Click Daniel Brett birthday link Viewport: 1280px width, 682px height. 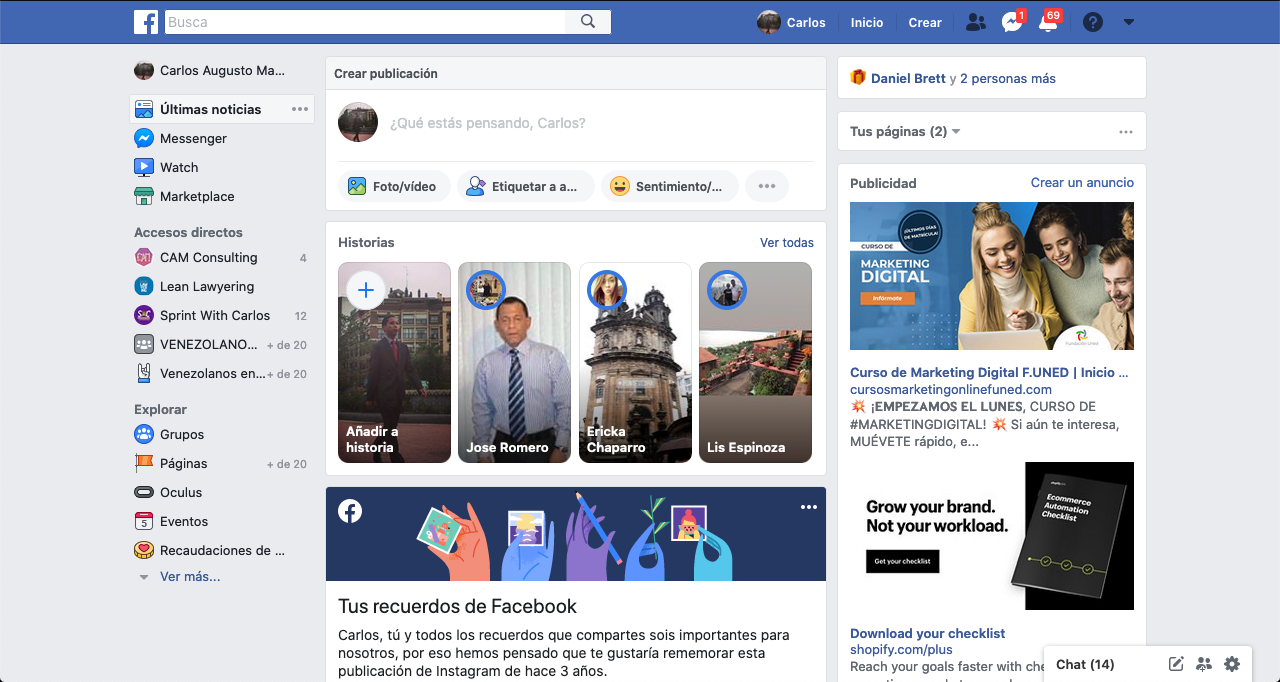coord(908,78)
